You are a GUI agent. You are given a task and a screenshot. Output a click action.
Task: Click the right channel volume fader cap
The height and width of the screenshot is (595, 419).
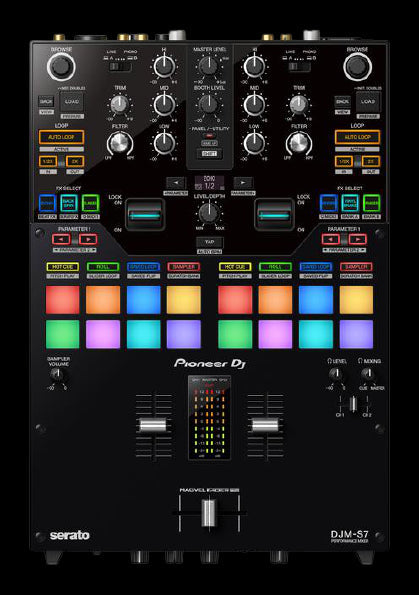[x=265, y=425]
